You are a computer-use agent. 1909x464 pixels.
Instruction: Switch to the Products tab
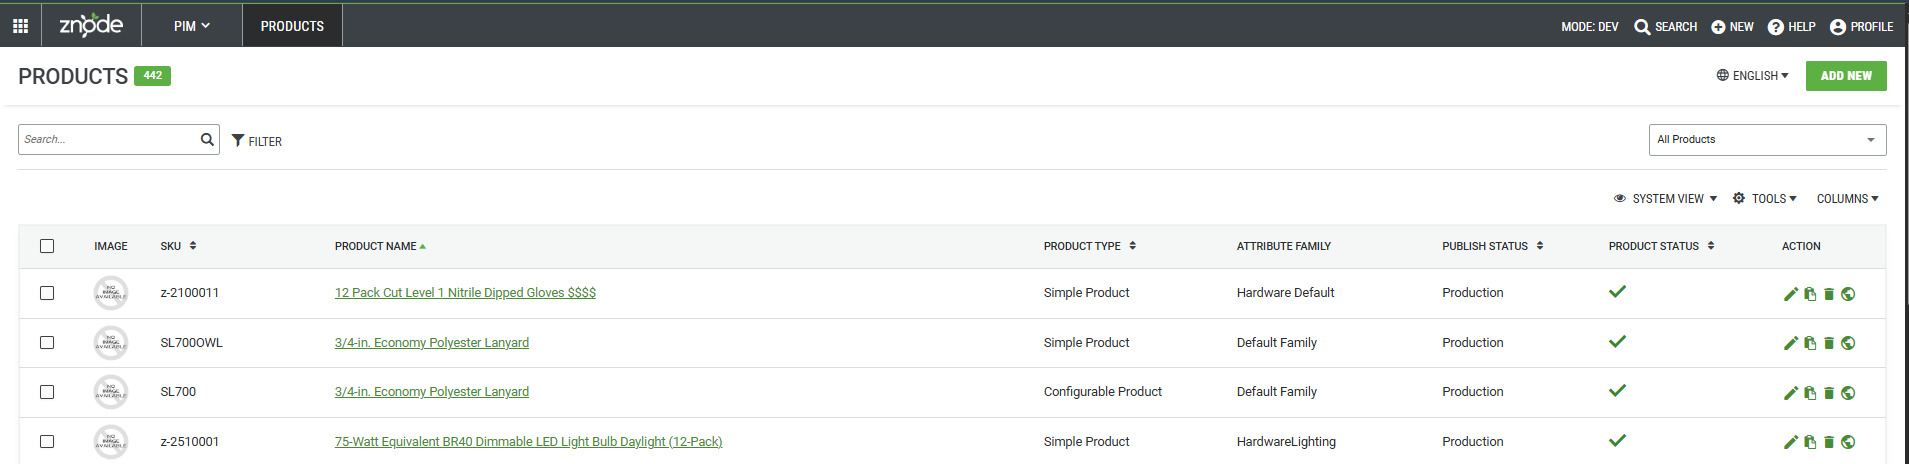coord(292,26)
